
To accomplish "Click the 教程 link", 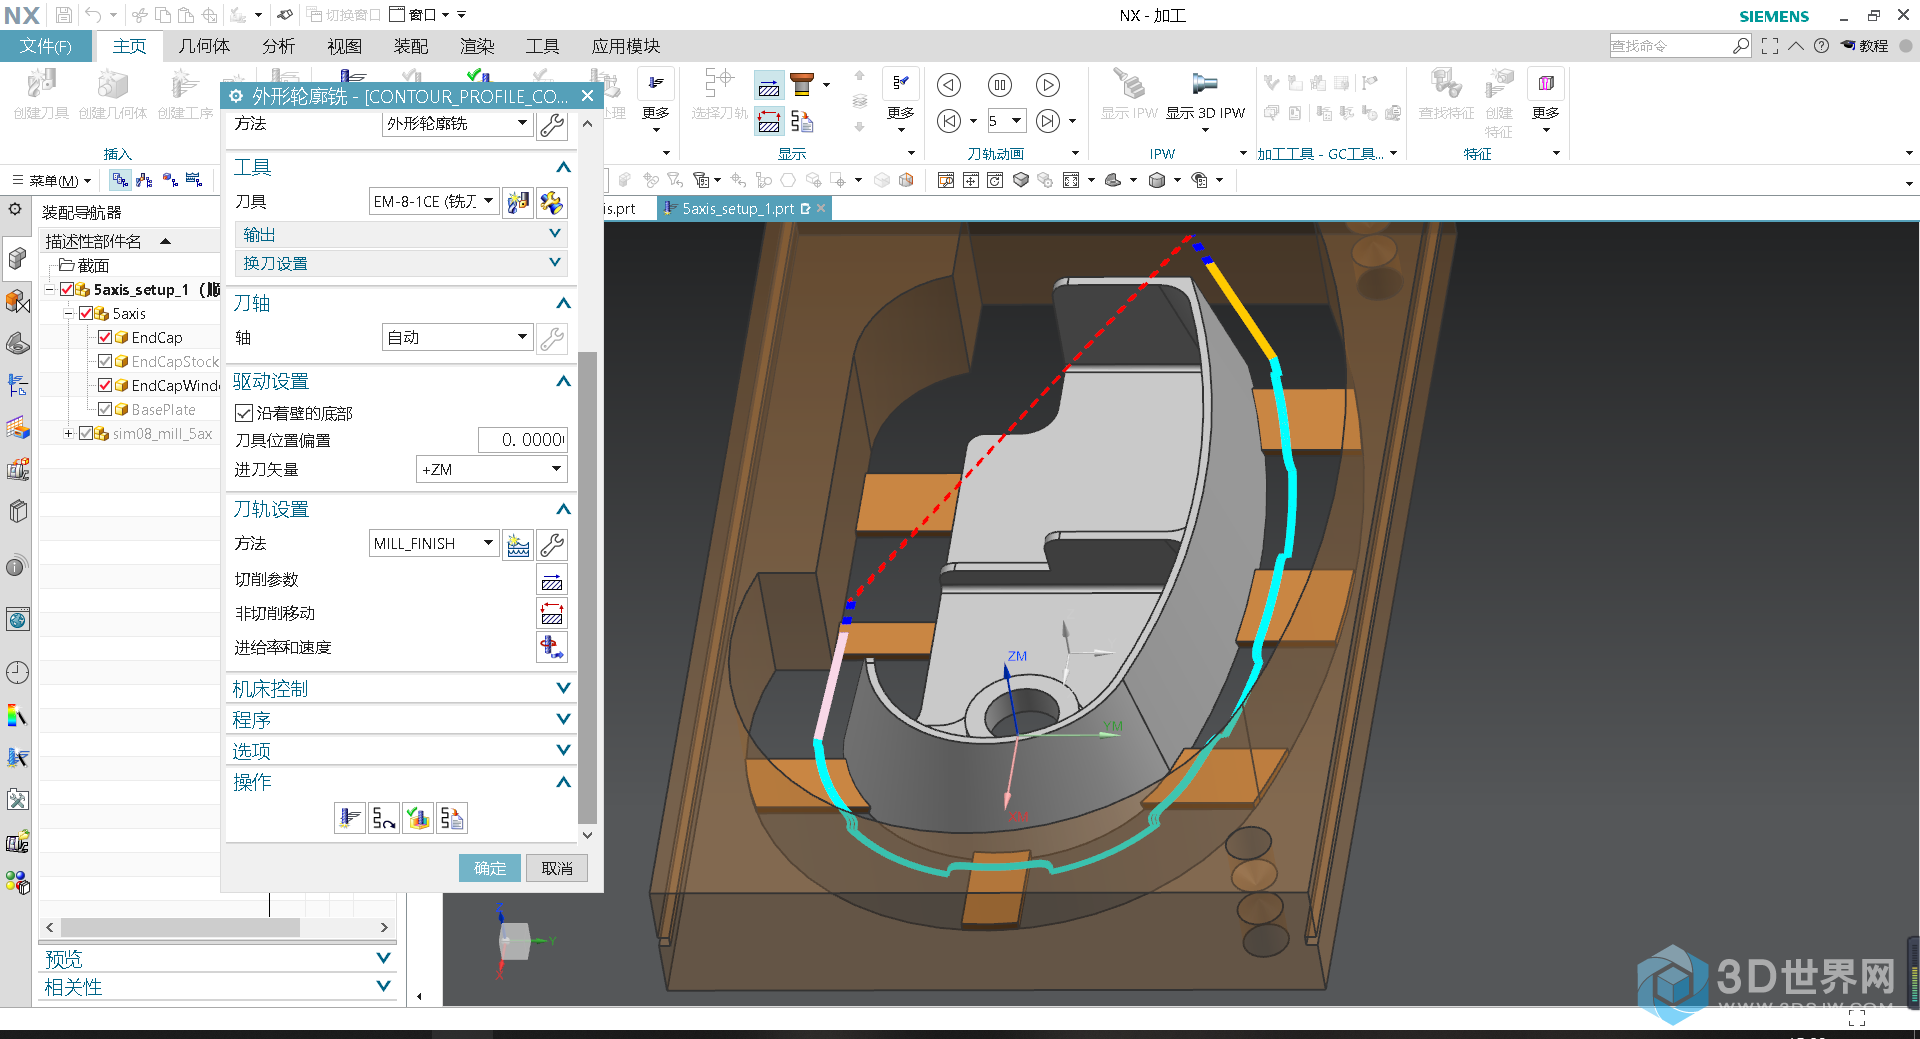I will point(1865,46).
